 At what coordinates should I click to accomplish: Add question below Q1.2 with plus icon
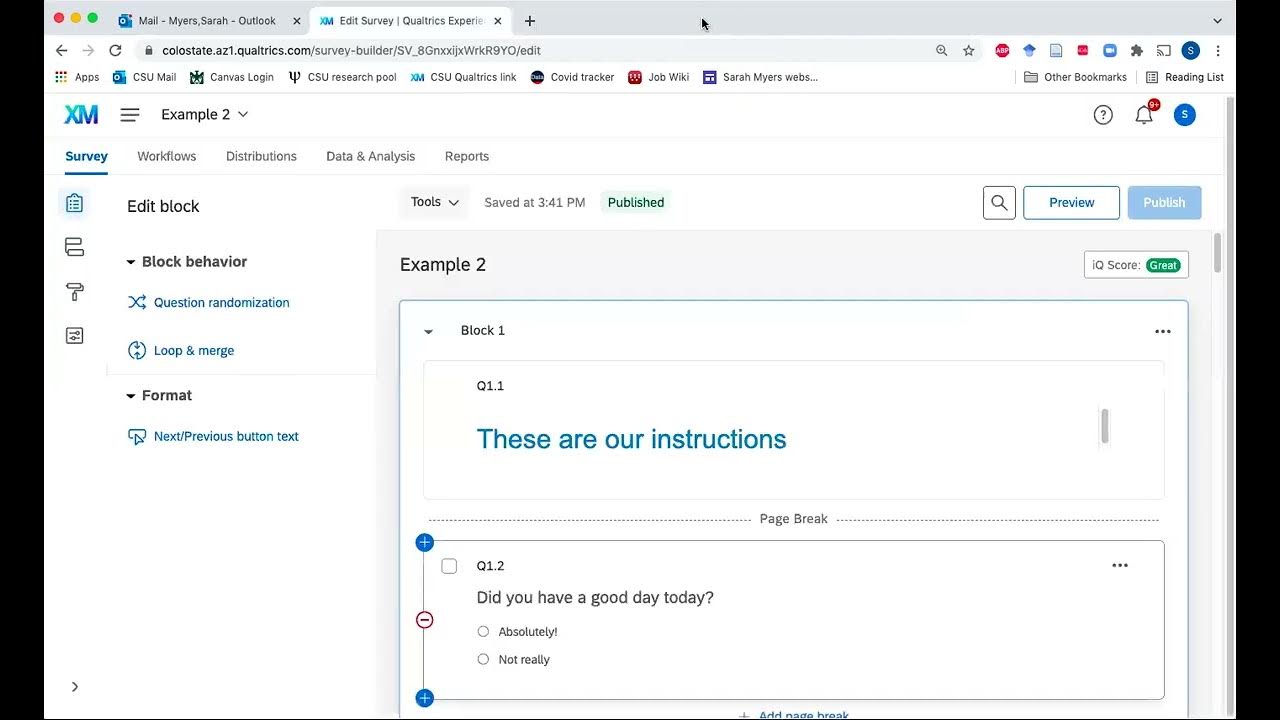424,698
